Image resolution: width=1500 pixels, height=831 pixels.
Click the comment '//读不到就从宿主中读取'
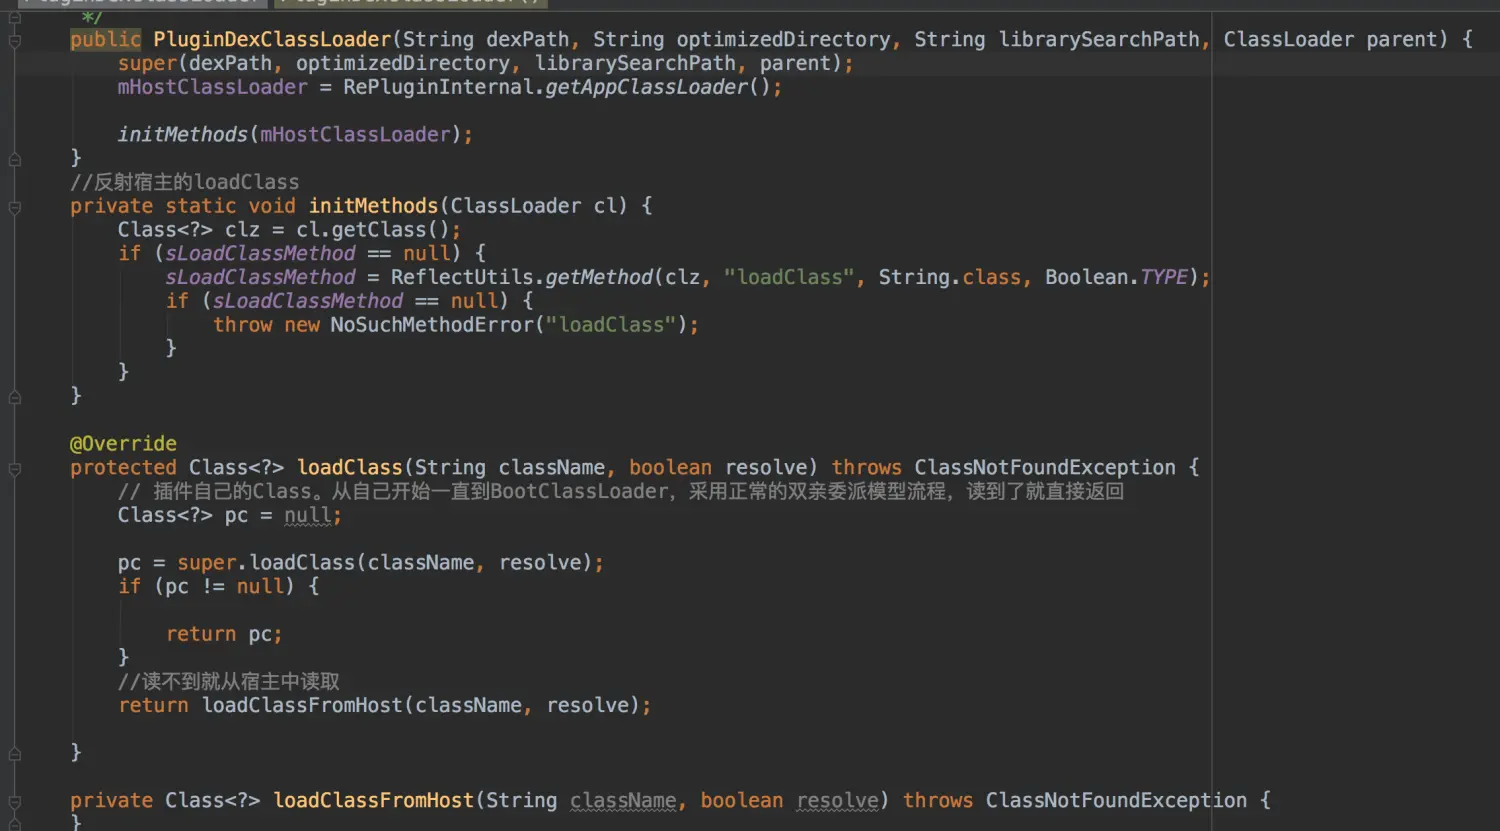coord(228,682)
